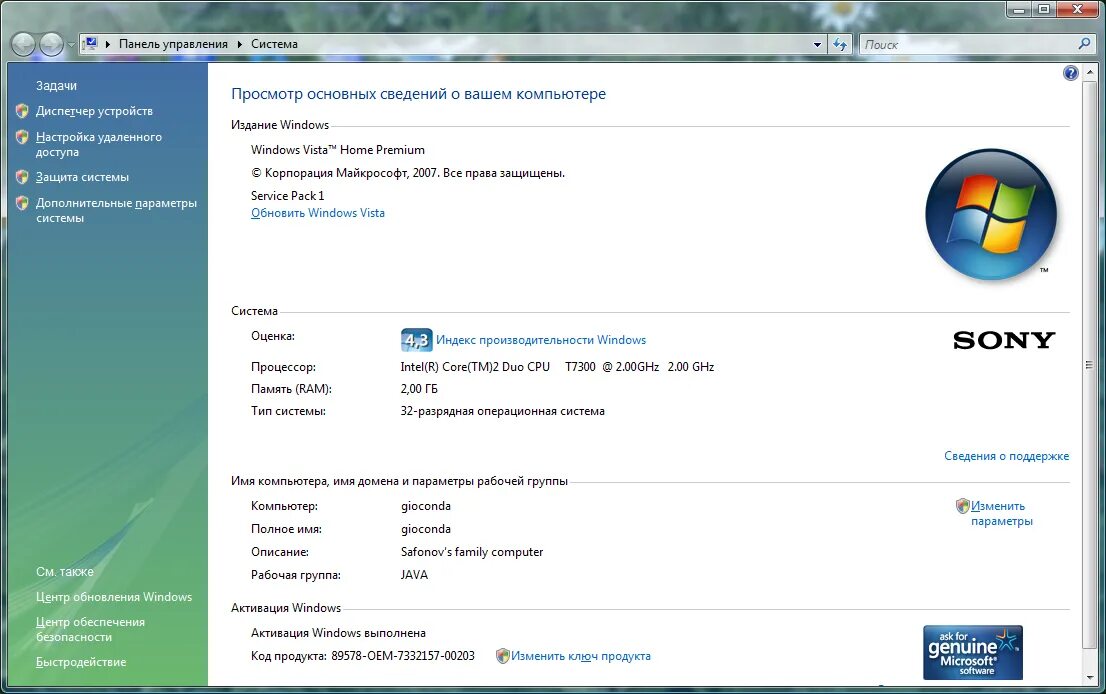Click shield icon beside Изменить параметры
1106x694 pixels.
(x=963, y=506)
